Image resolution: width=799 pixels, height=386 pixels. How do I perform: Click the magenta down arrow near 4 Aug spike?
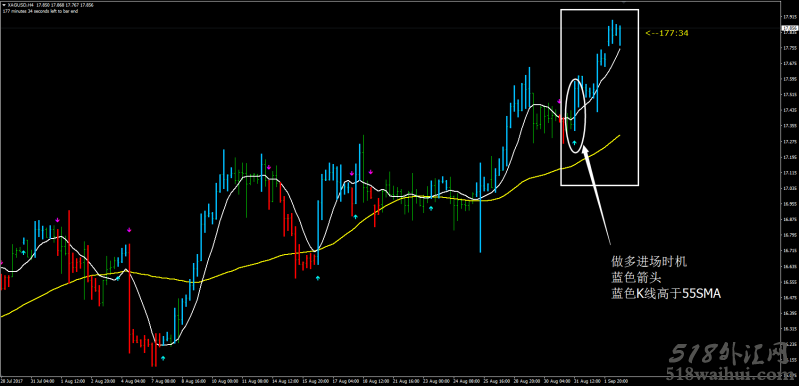point(129,230)
